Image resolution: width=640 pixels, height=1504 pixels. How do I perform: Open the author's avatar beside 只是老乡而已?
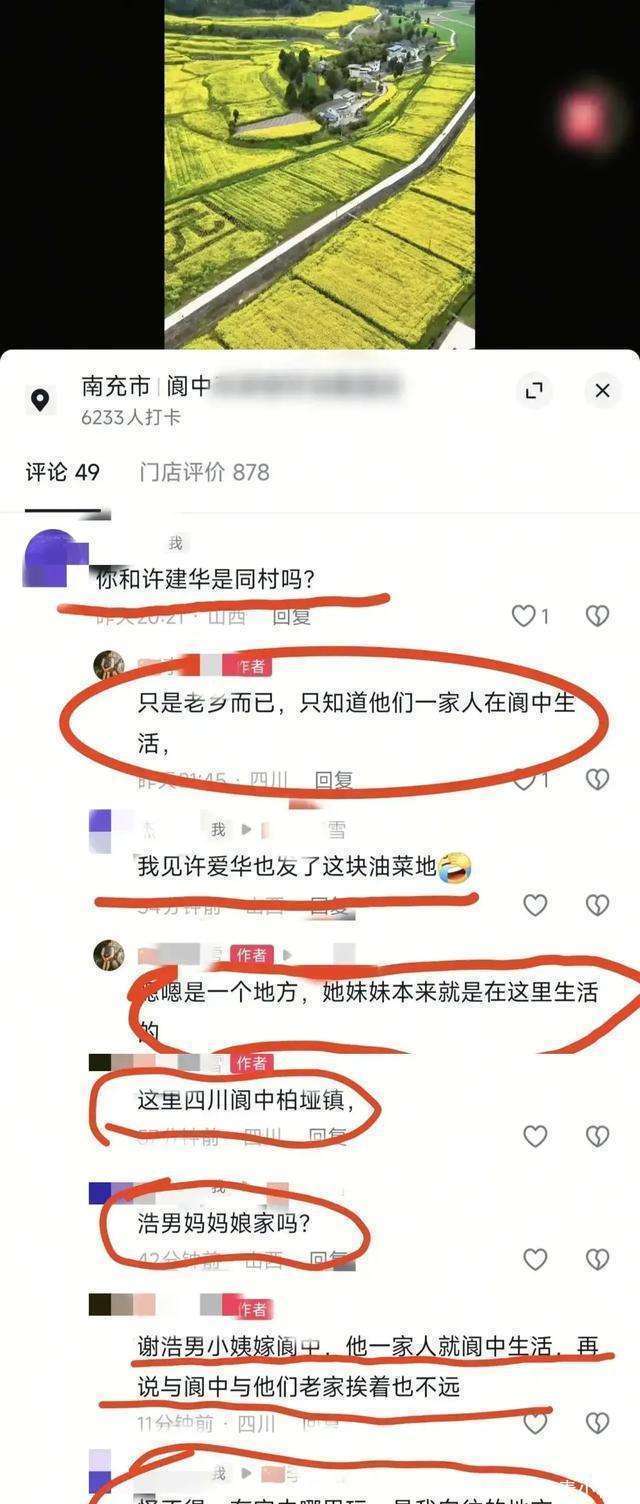109,665
